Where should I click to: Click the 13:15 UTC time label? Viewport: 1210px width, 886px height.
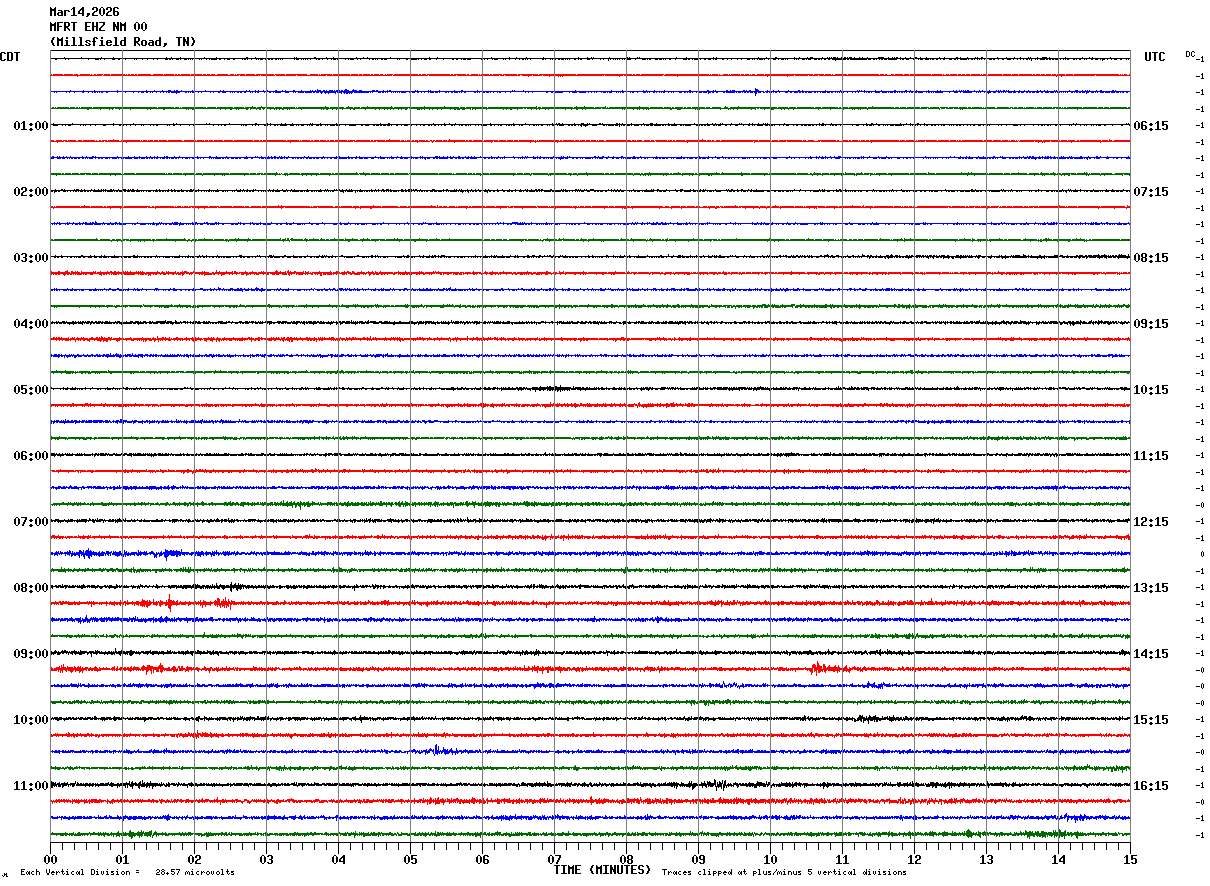(1151, 588)
